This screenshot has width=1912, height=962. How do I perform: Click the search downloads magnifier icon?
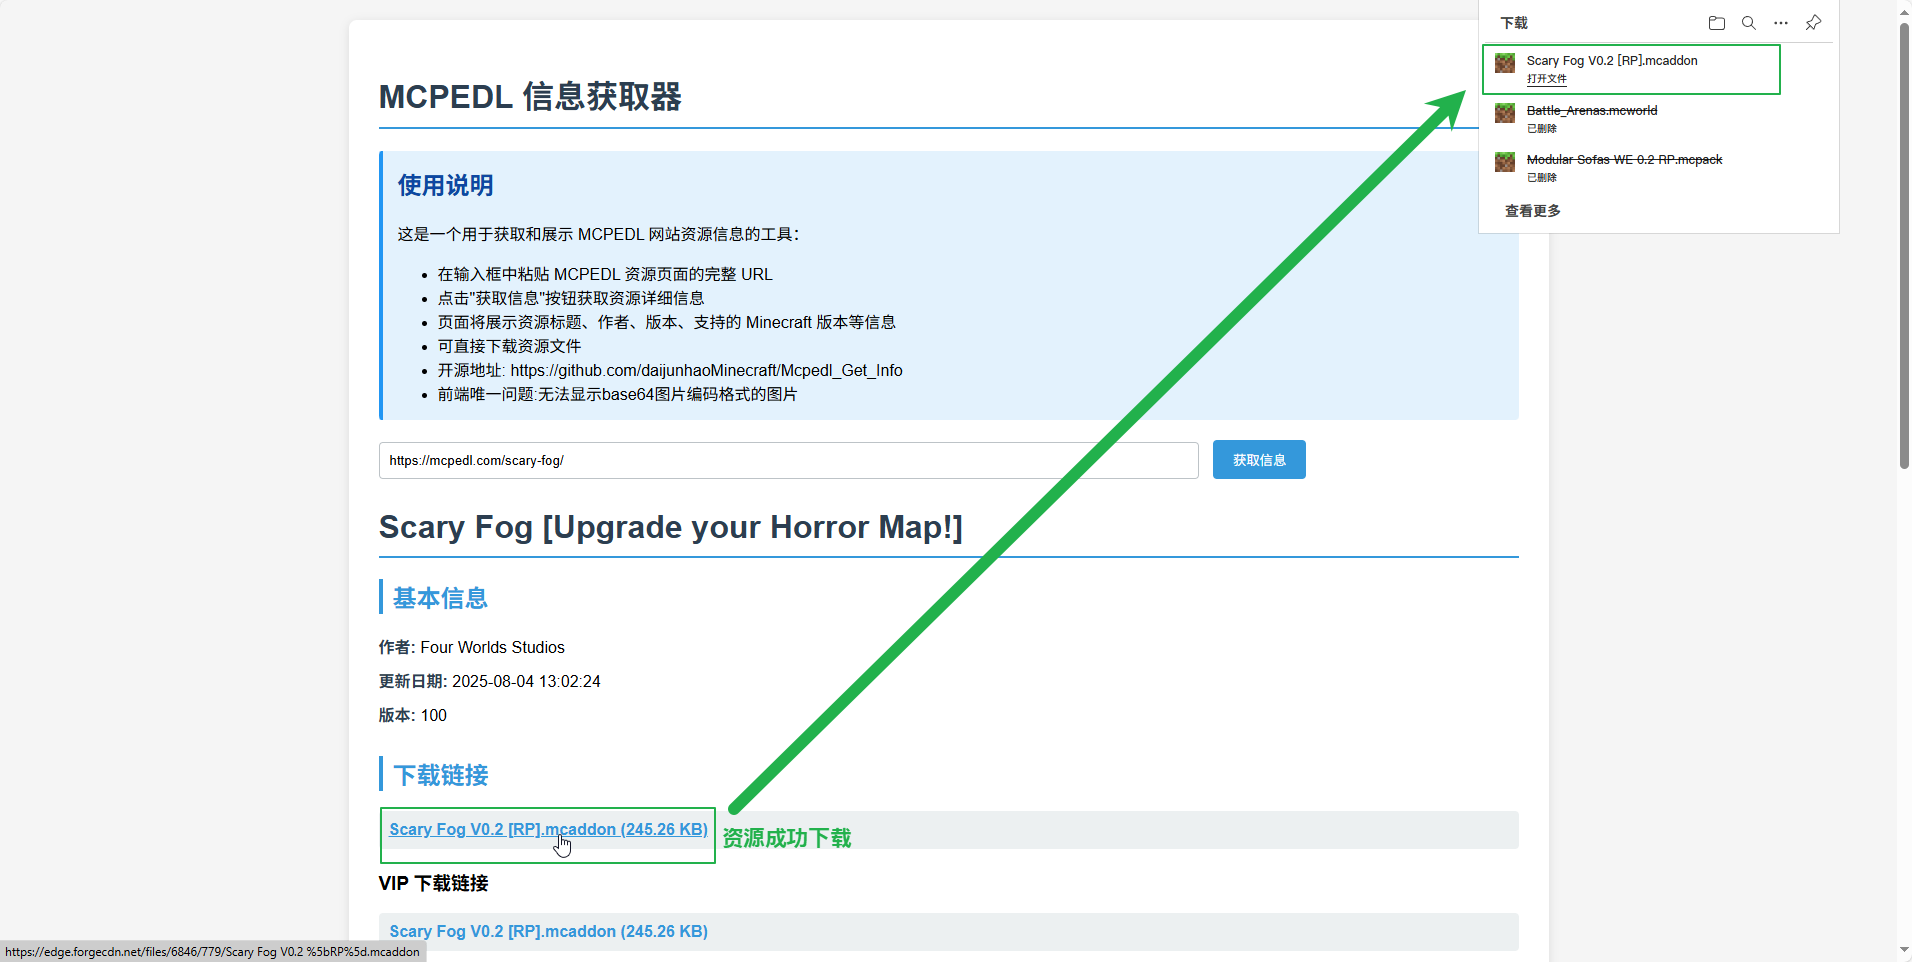coord(1748,23)
